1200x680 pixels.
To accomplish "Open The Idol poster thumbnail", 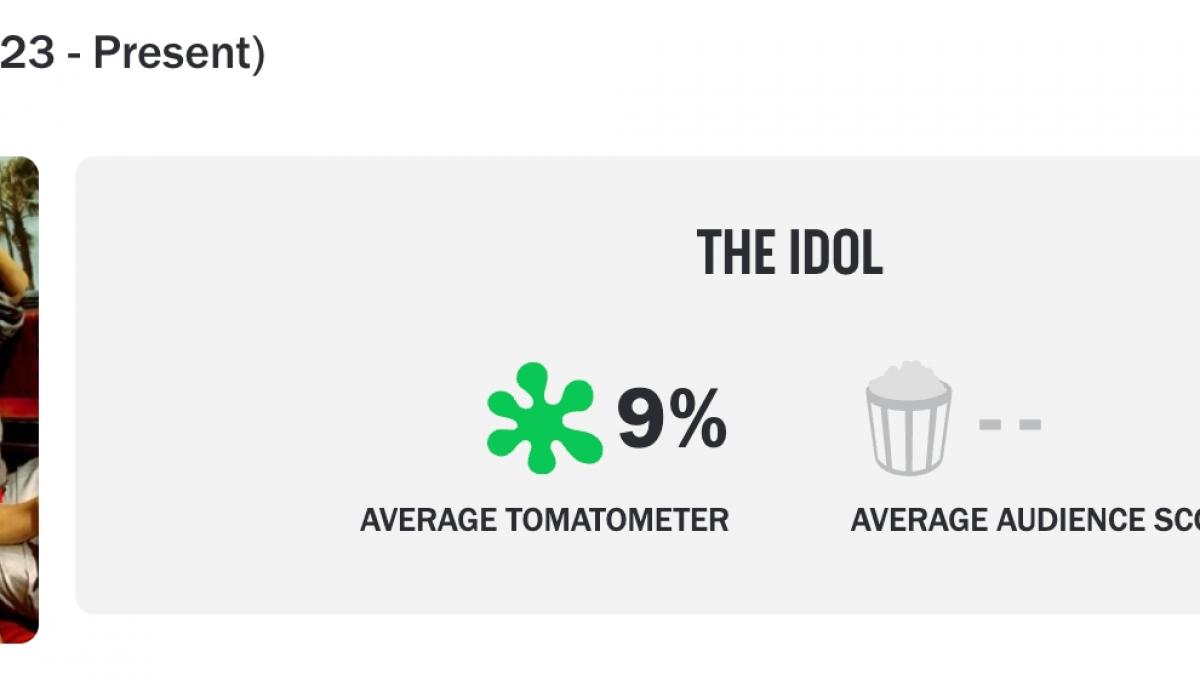I will click(18, 400).
